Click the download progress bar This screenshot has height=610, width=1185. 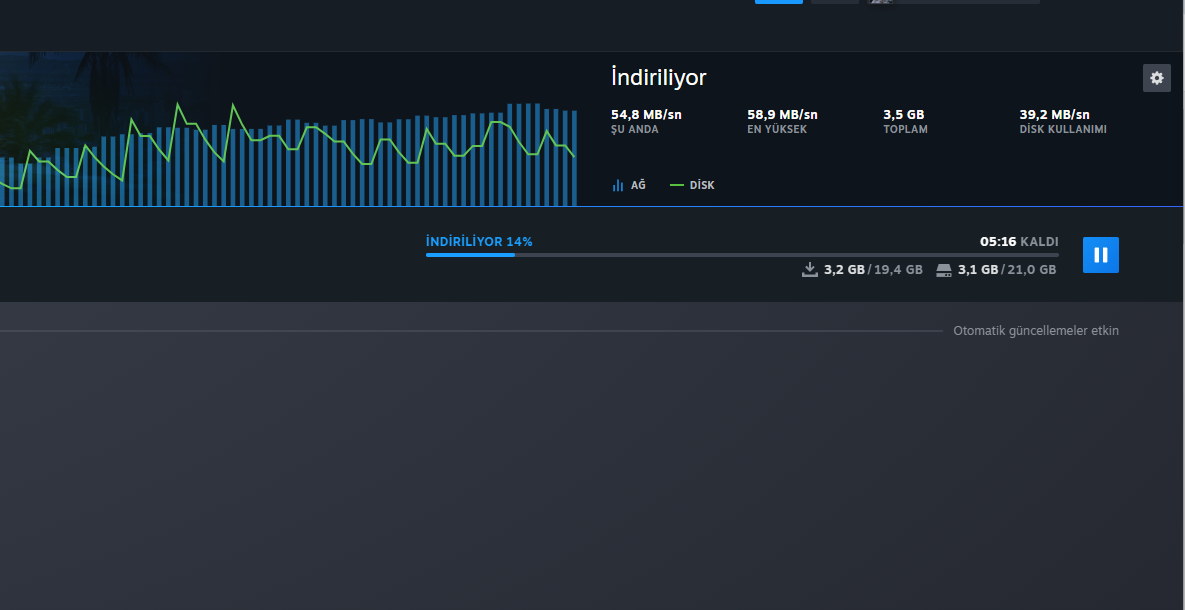pyautogui.click(x=741, y=255)
